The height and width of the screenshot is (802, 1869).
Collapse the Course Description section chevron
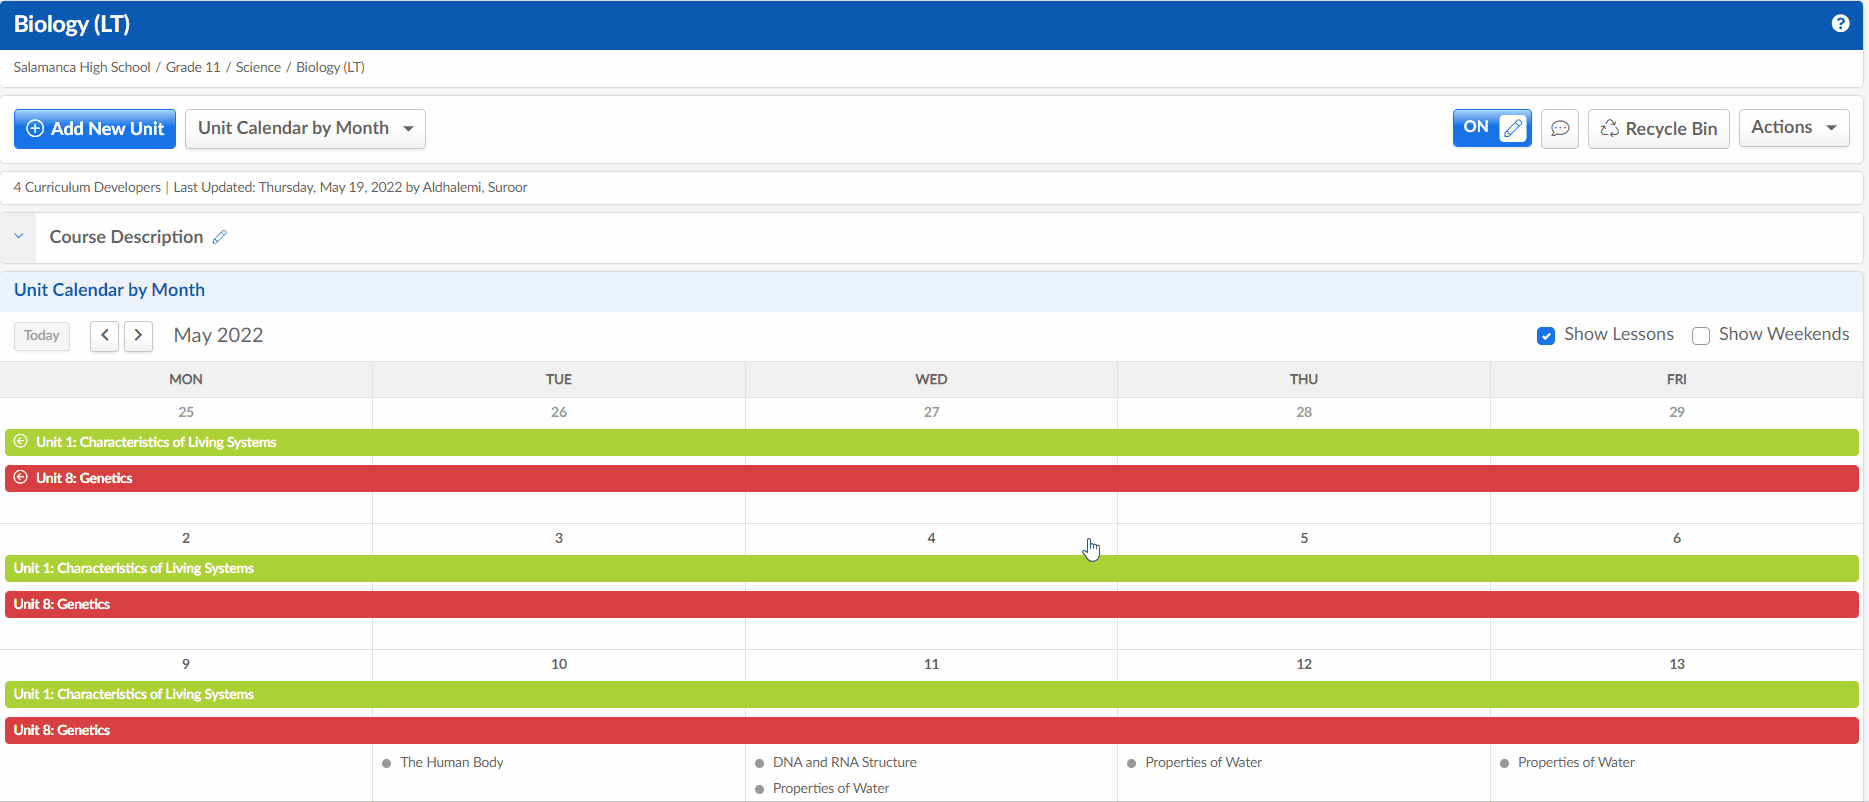click(18, 237)
